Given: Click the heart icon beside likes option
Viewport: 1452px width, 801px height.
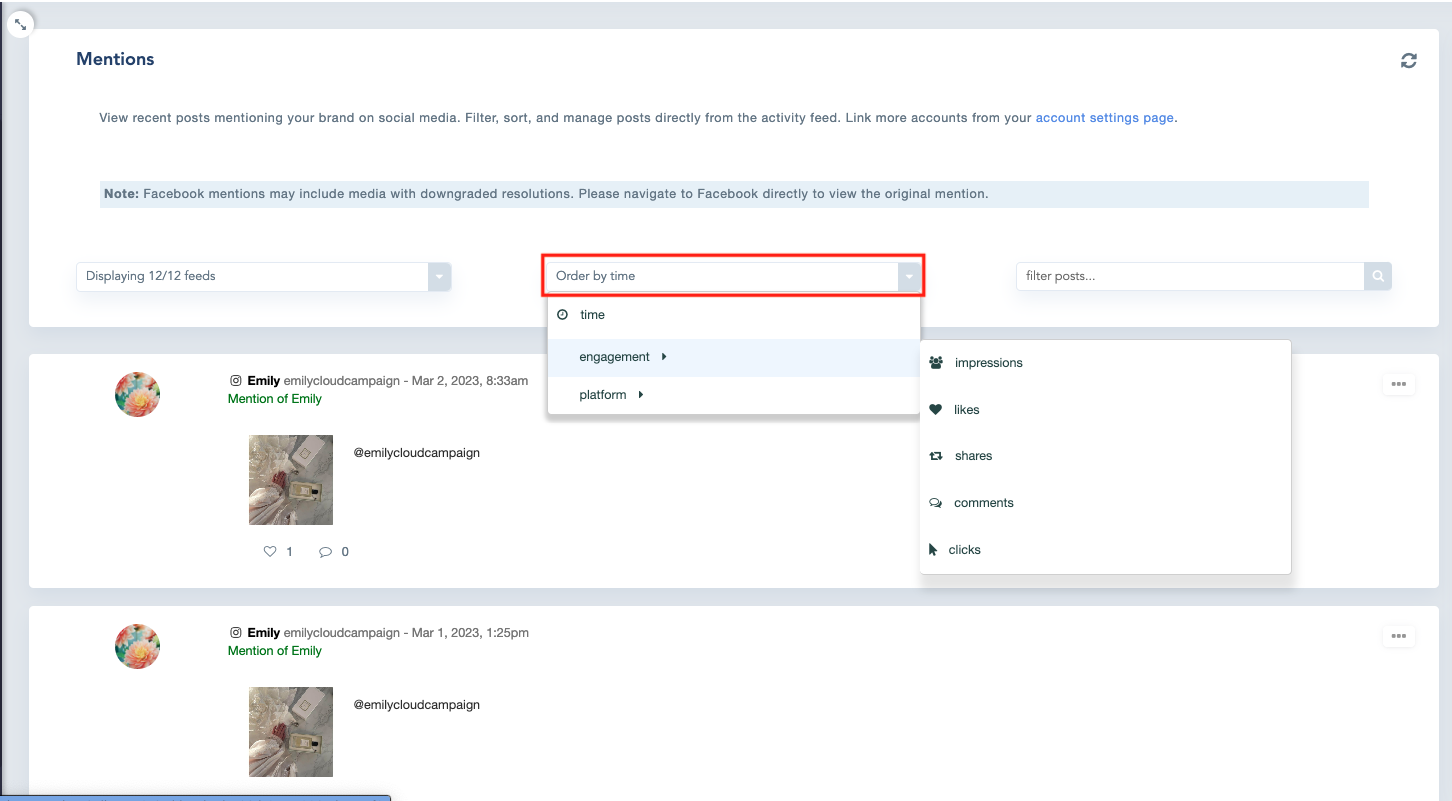Looking at the screenshot, I should pos(935,410).
